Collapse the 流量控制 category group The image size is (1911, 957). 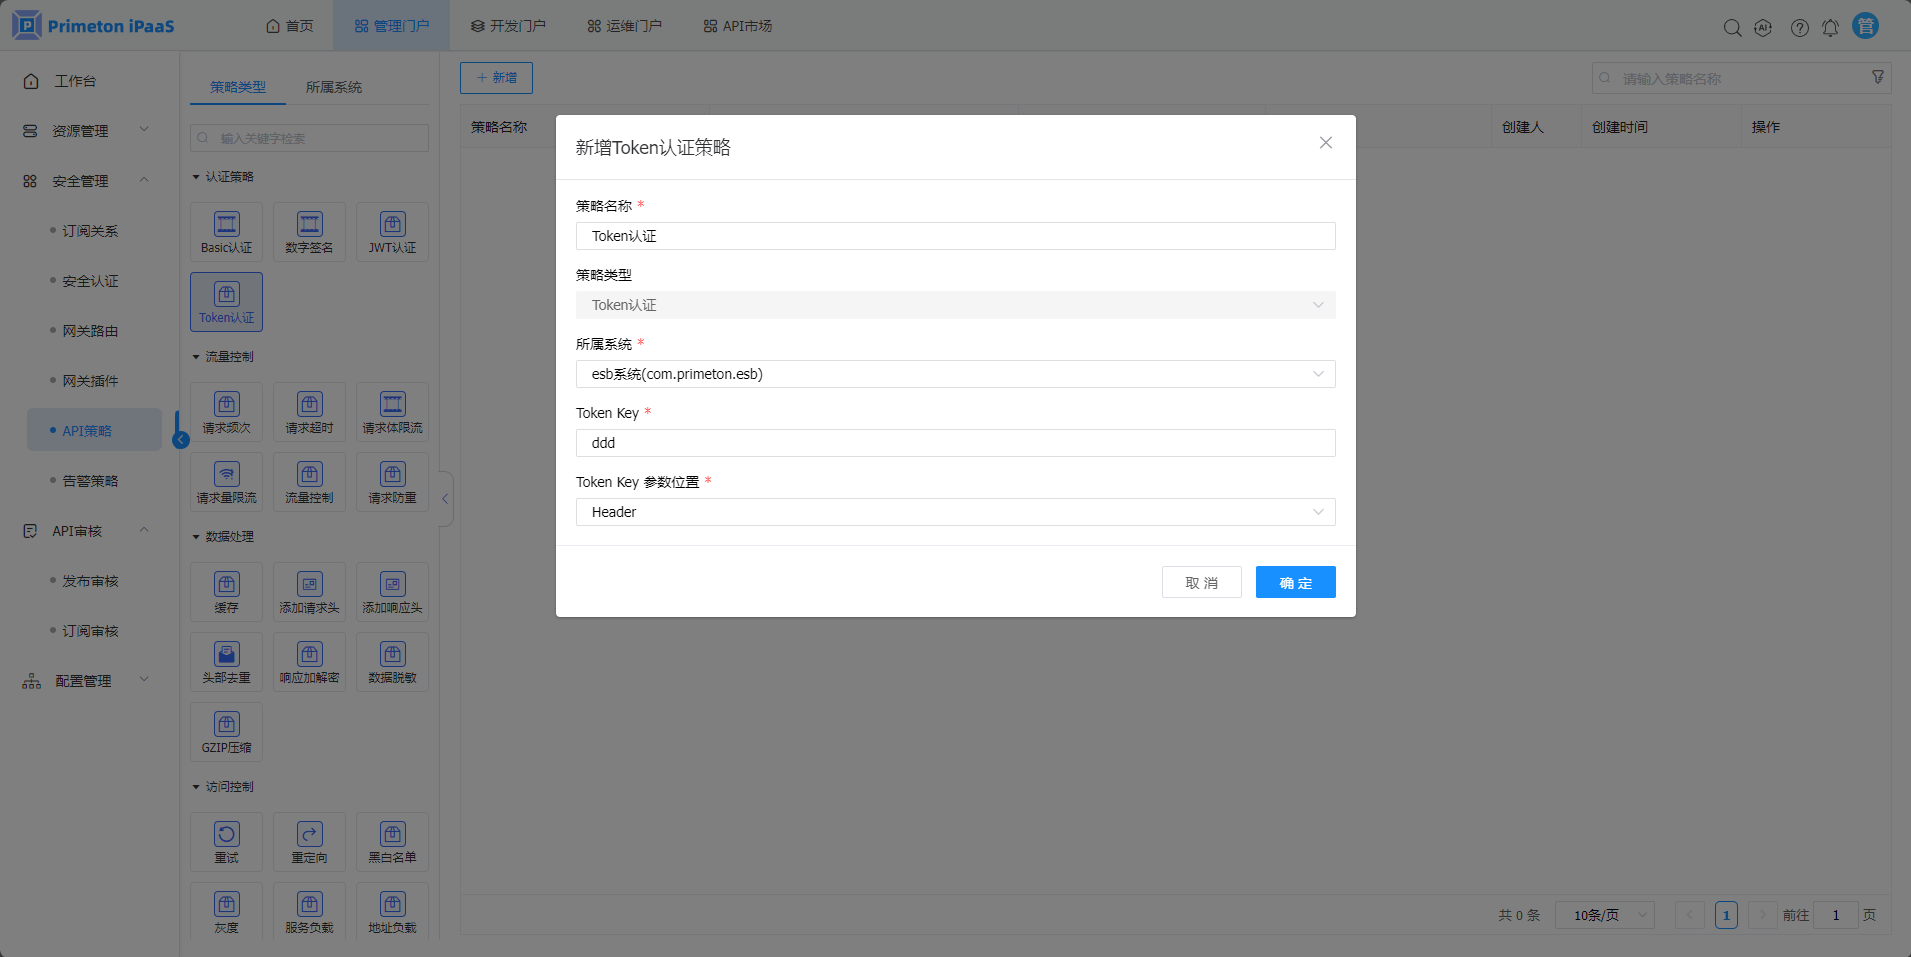pyautogui.click(x=197, y=357)
